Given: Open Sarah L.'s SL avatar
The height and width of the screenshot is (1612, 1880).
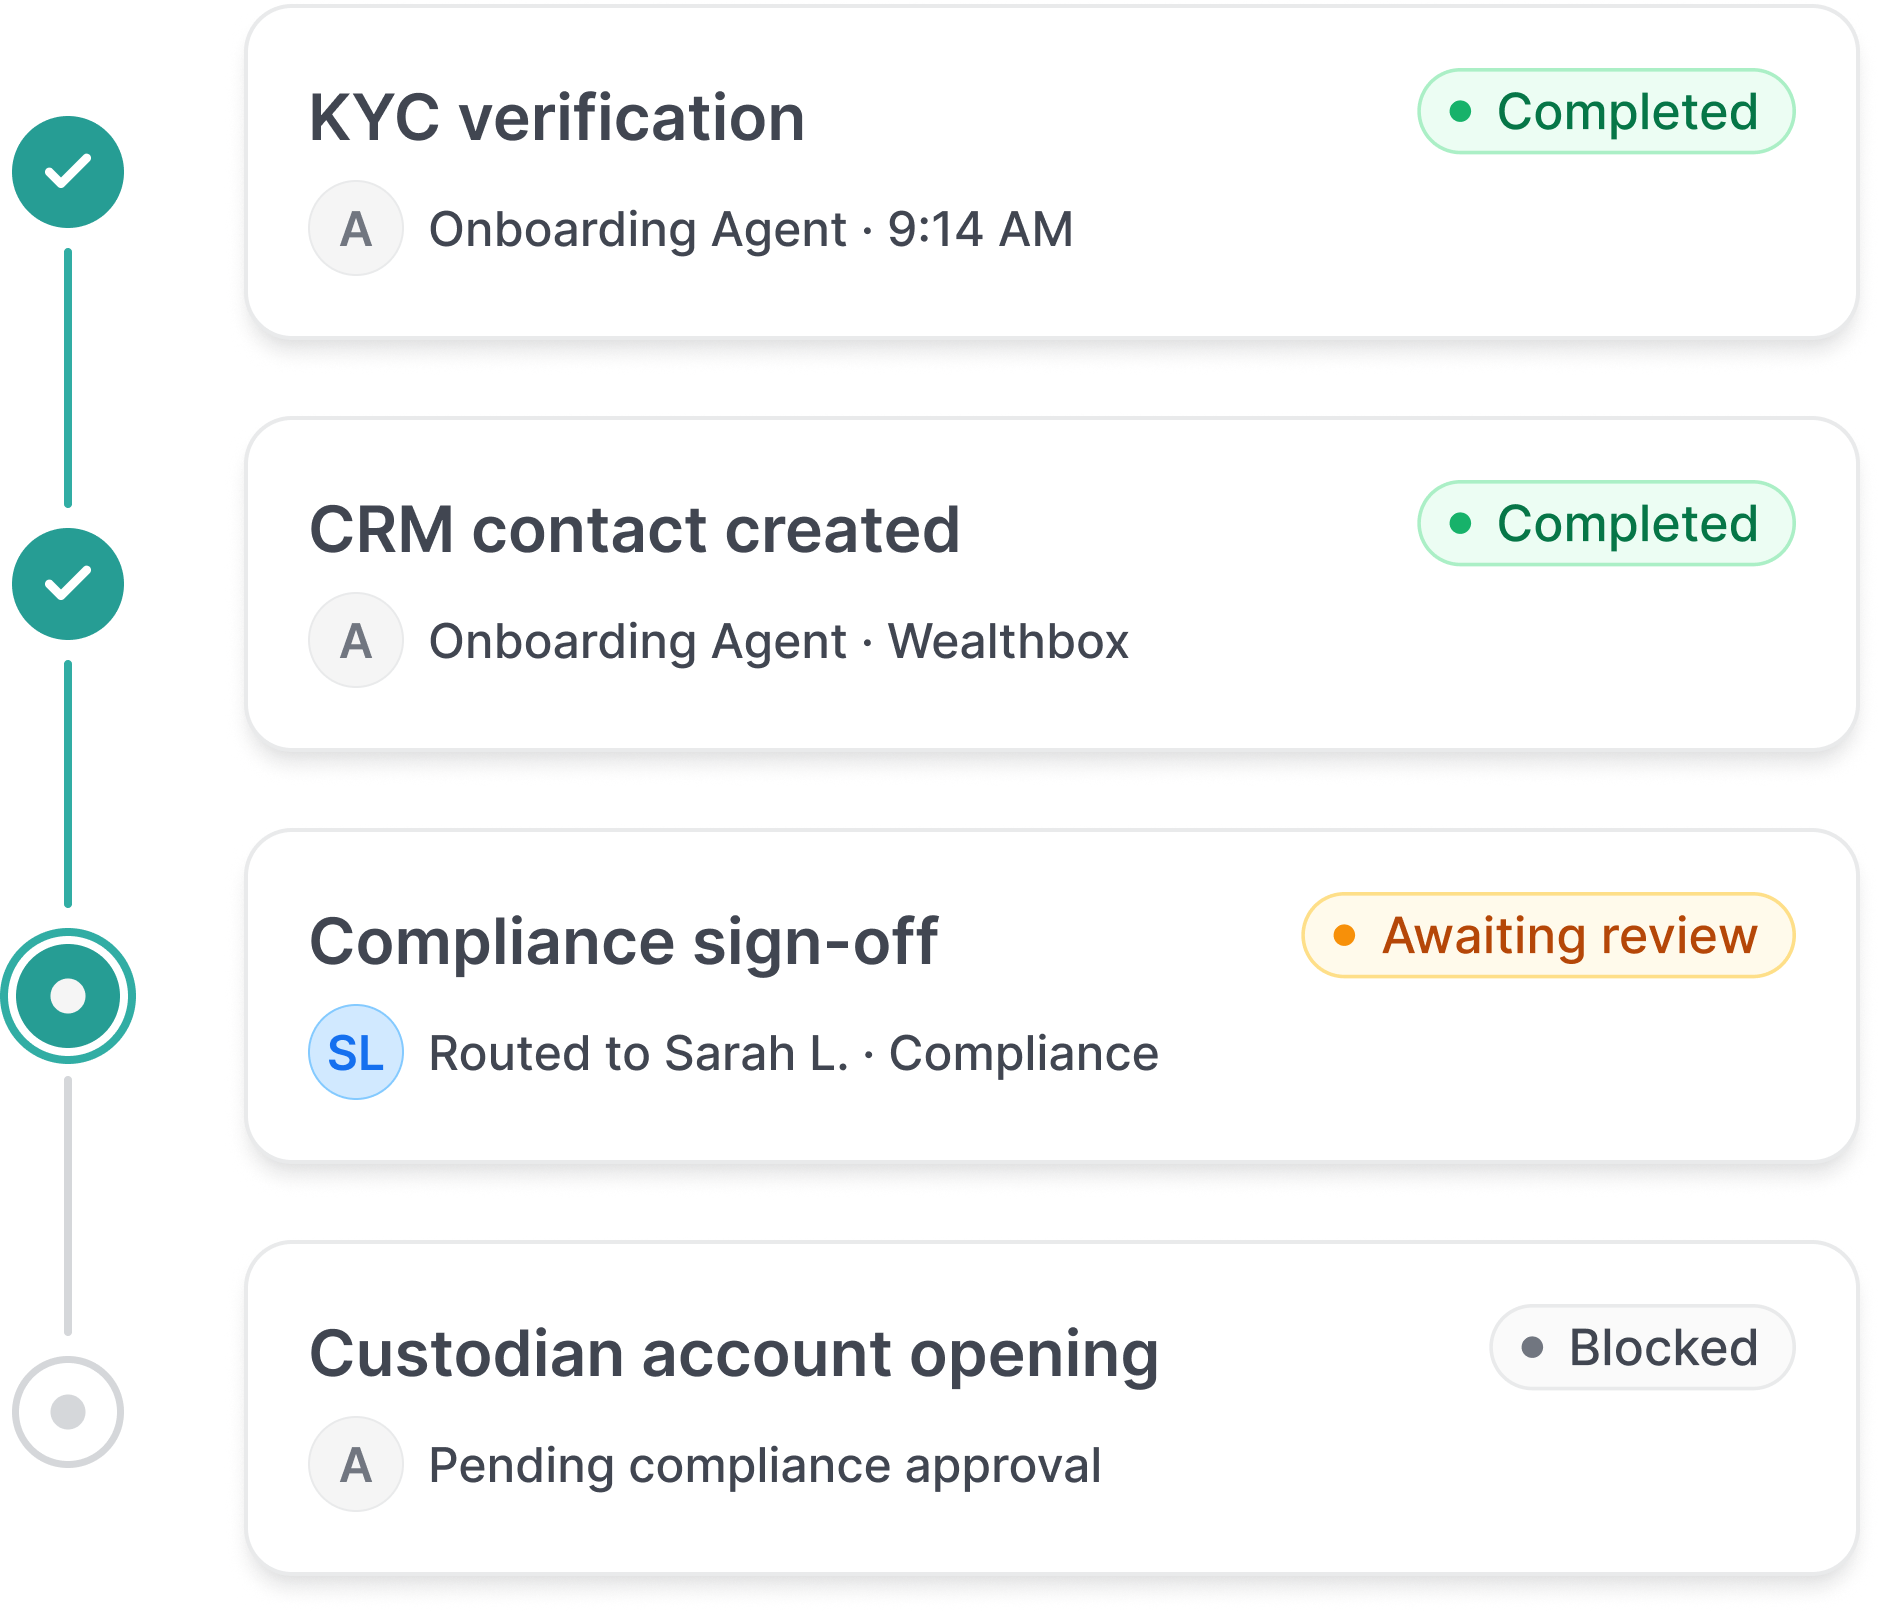Looking at the screenshot, I should 356,1053.
